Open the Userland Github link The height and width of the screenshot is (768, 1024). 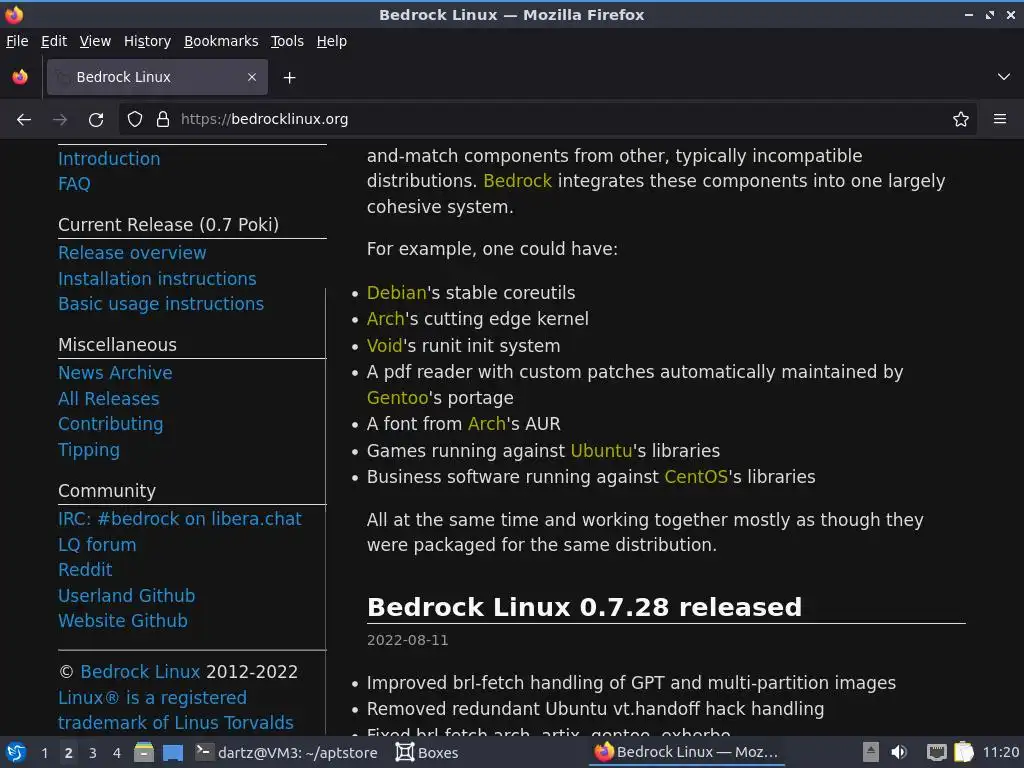[x=127, y=596]
